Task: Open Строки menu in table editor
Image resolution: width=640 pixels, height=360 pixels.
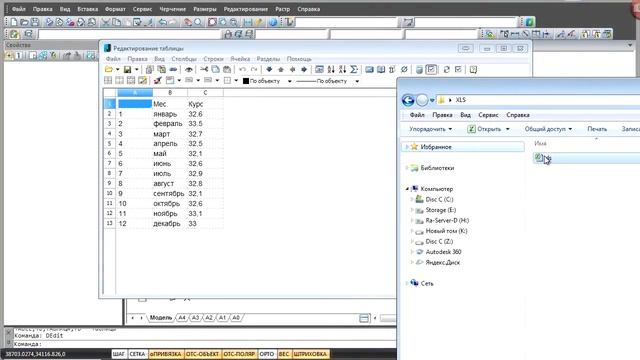Action: [x=213, y=59]
